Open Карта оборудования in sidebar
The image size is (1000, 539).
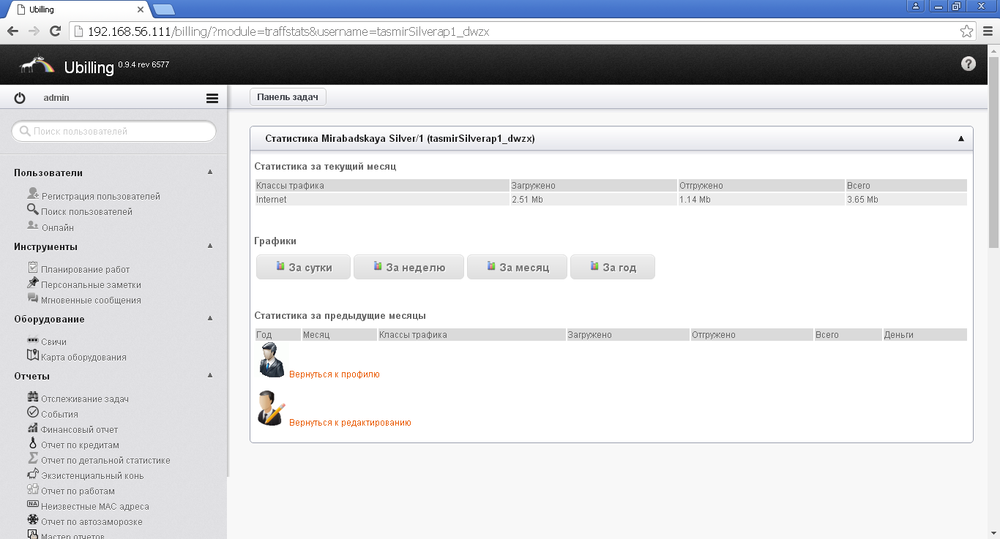[83, 357]
